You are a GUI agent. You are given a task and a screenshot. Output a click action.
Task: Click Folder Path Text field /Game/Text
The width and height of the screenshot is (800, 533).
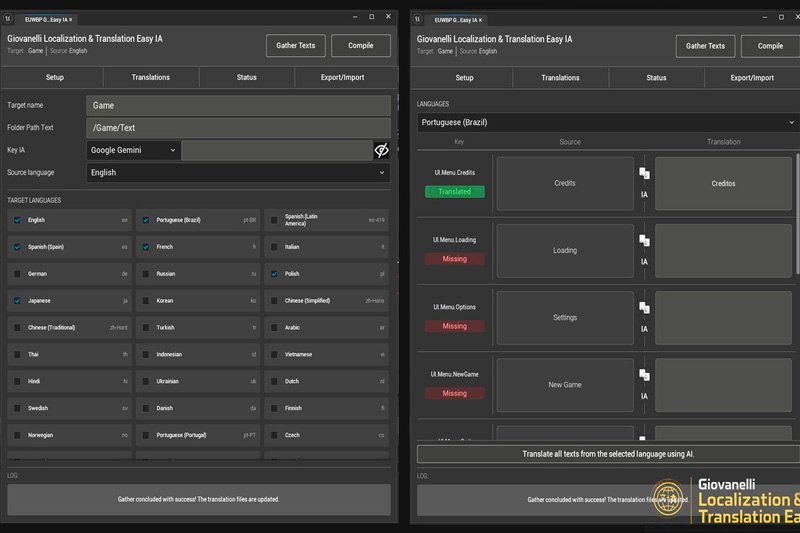click(x=238, y=128)
